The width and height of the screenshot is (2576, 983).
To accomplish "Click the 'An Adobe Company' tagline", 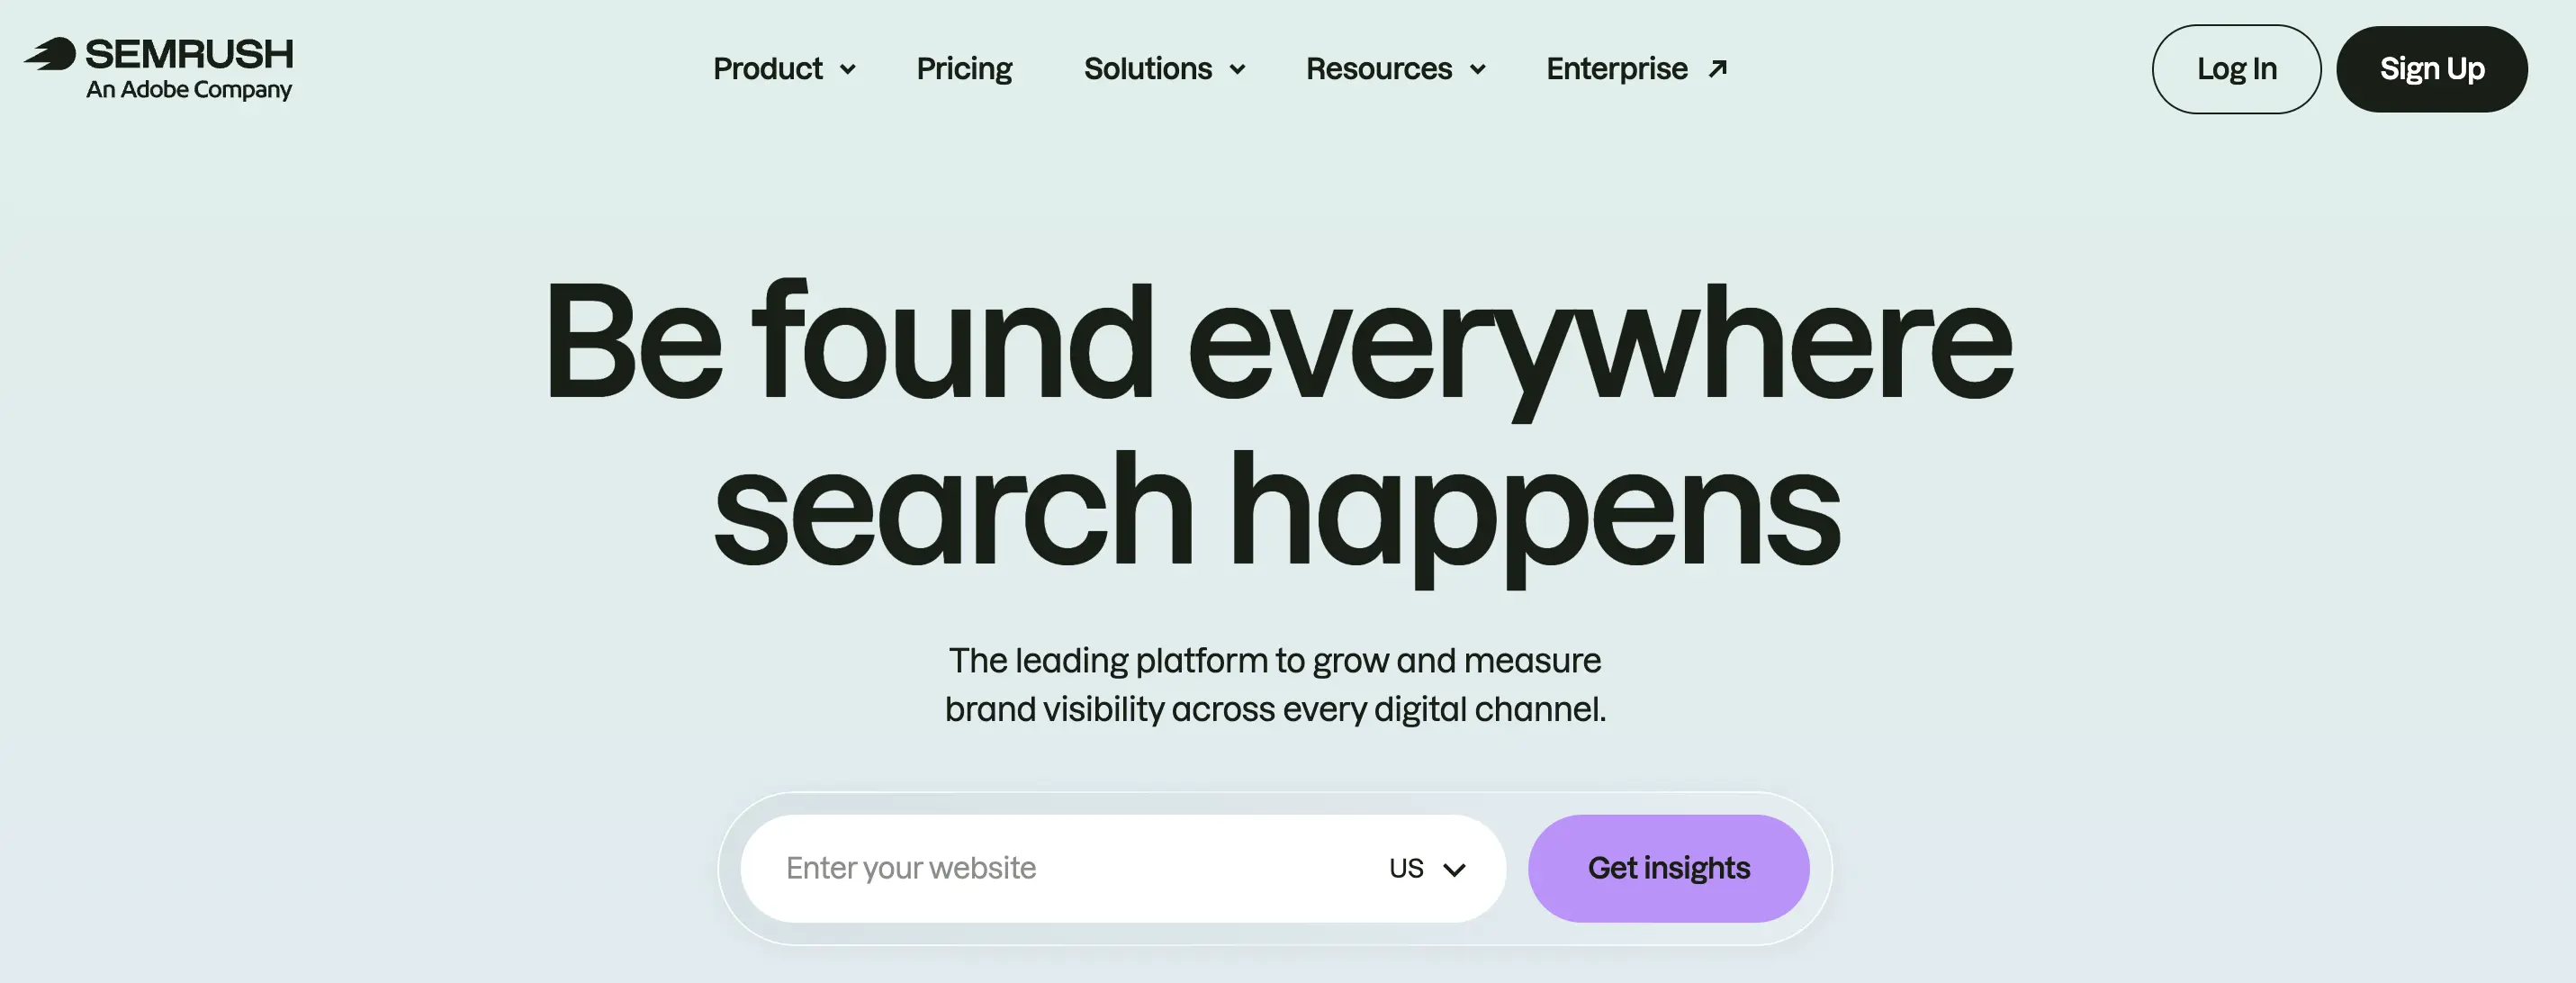I will (189, 90).
